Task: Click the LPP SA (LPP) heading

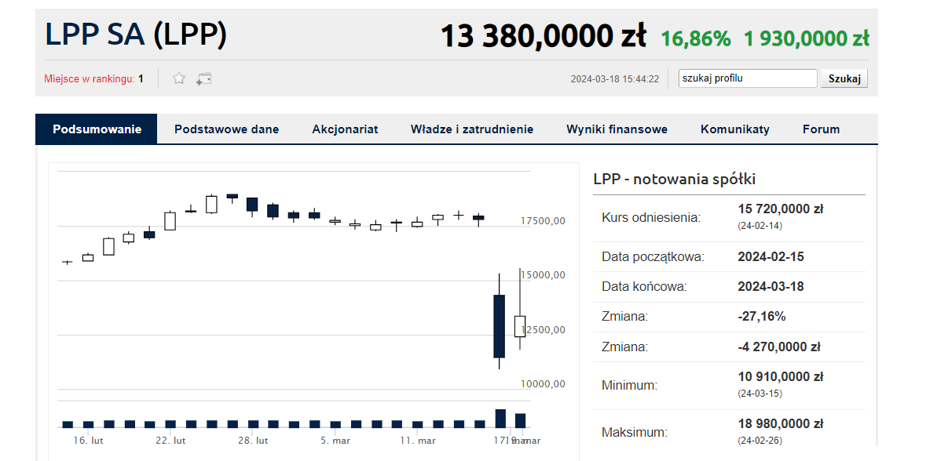Action: tap(135, 35)
